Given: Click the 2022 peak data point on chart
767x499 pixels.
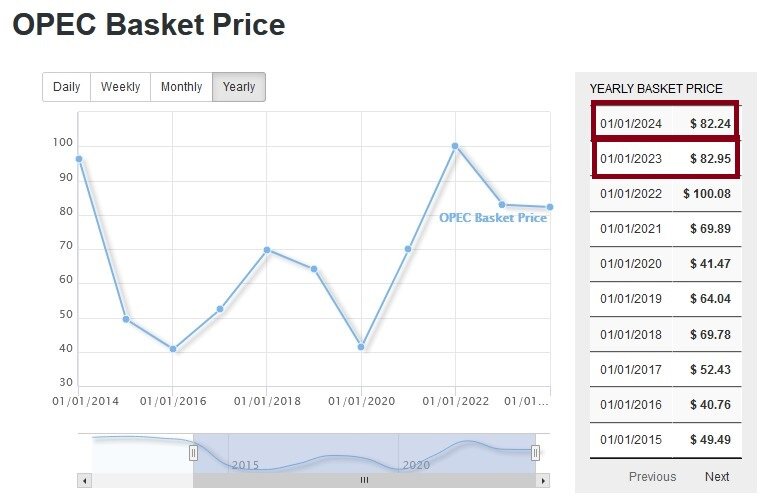Looking at the screenshot, I should point(455,146).
